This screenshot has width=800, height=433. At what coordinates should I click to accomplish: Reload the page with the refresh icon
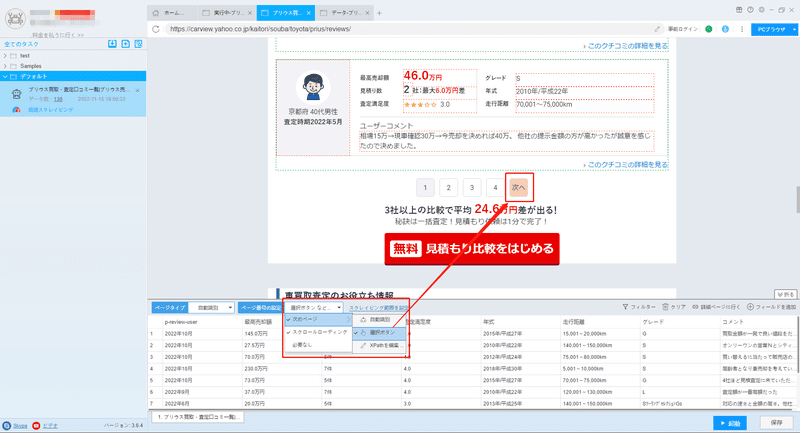tap(156, 29)
